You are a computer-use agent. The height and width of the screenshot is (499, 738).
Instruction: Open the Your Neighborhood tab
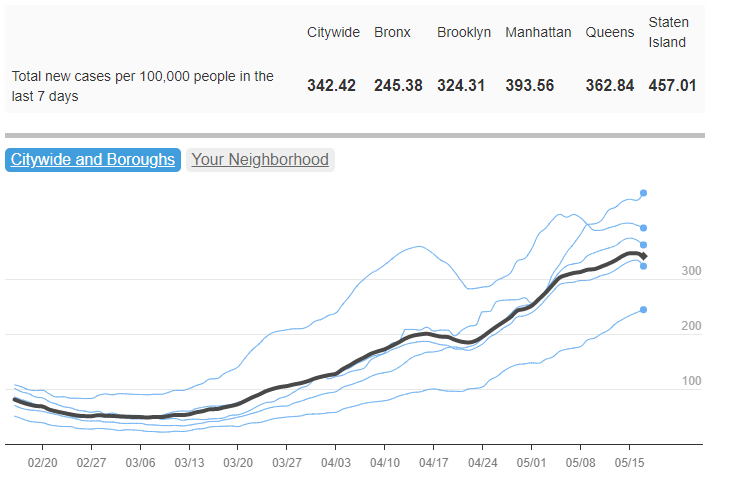260,160
